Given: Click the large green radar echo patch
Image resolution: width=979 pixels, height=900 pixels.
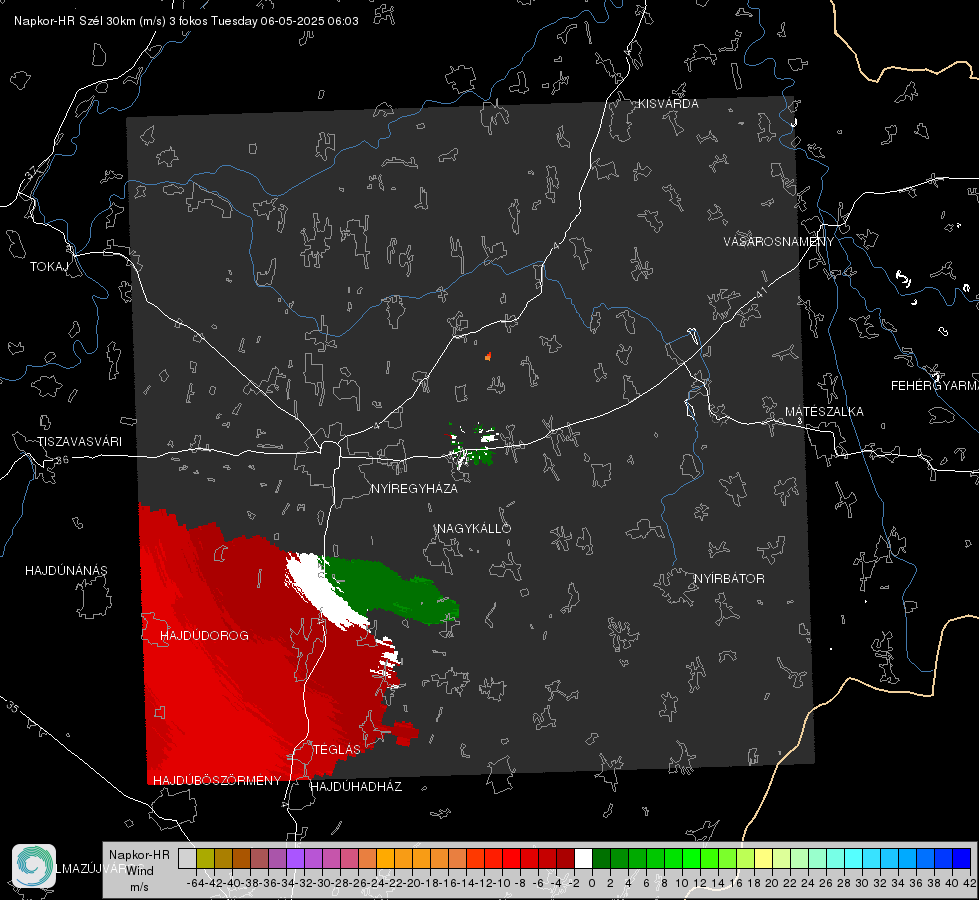Looking at the screenshot, I should tap(393, 590).
